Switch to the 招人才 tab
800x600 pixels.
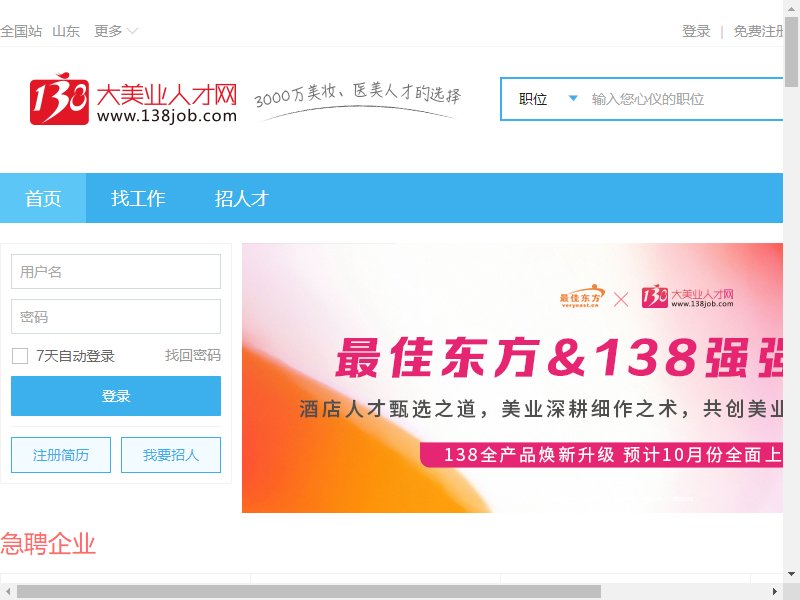click(241, 198)
